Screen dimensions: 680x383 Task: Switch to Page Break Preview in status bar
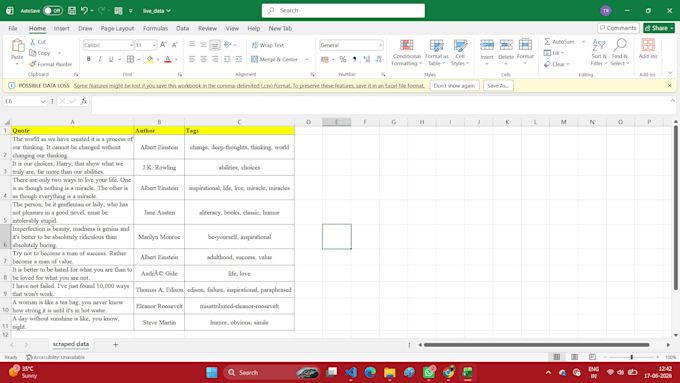point(592,357)
